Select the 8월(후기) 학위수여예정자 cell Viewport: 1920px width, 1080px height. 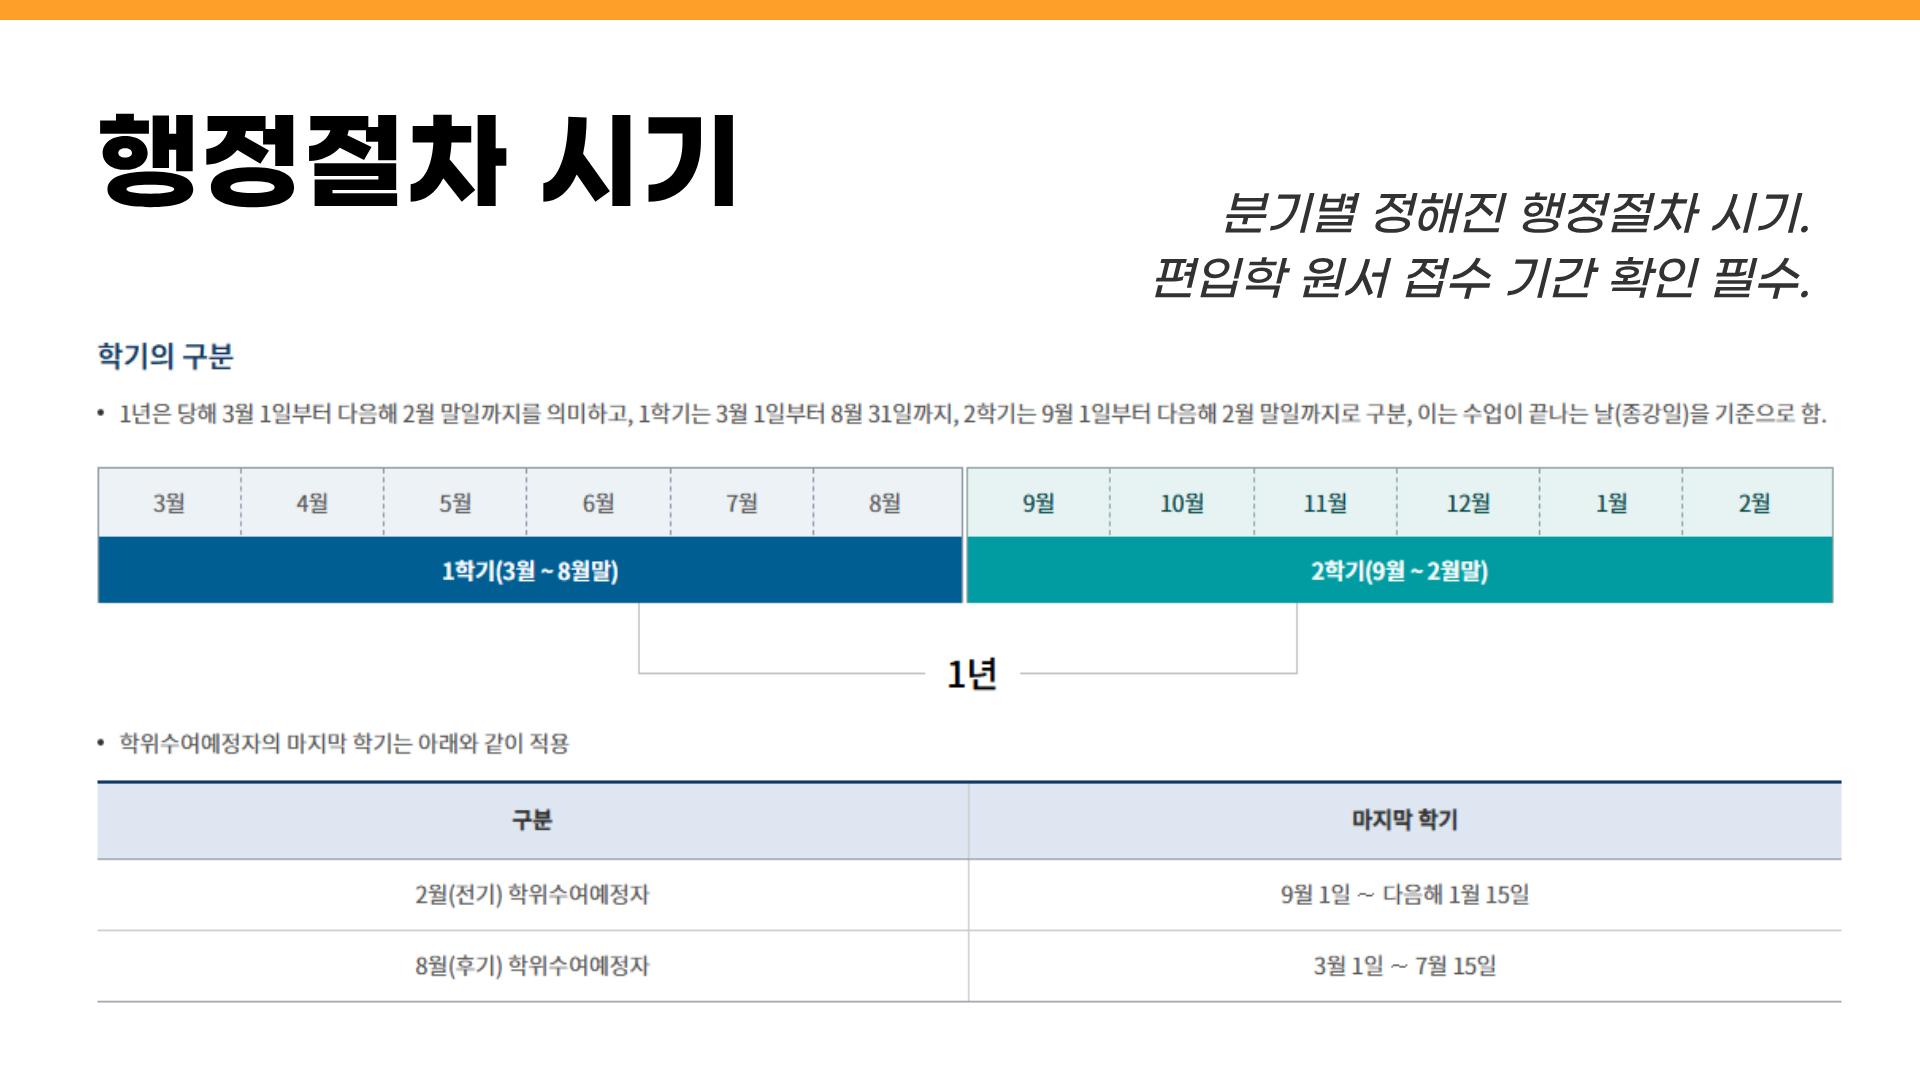point(532,966)
